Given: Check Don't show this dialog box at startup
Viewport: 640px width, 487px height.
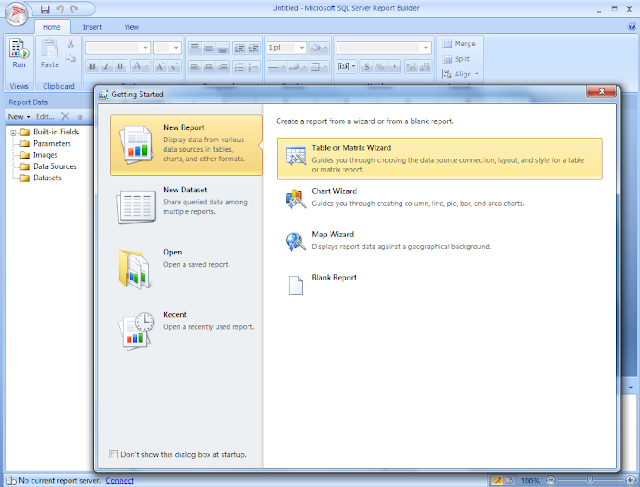Looking at the screenshot, I should pos(113,454).
